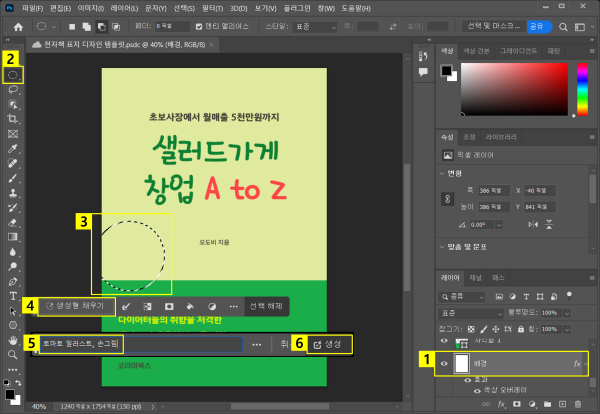Viewport: 600px width, 414px height.
Task: Select the Hand tool
Action: click(14, 340)
